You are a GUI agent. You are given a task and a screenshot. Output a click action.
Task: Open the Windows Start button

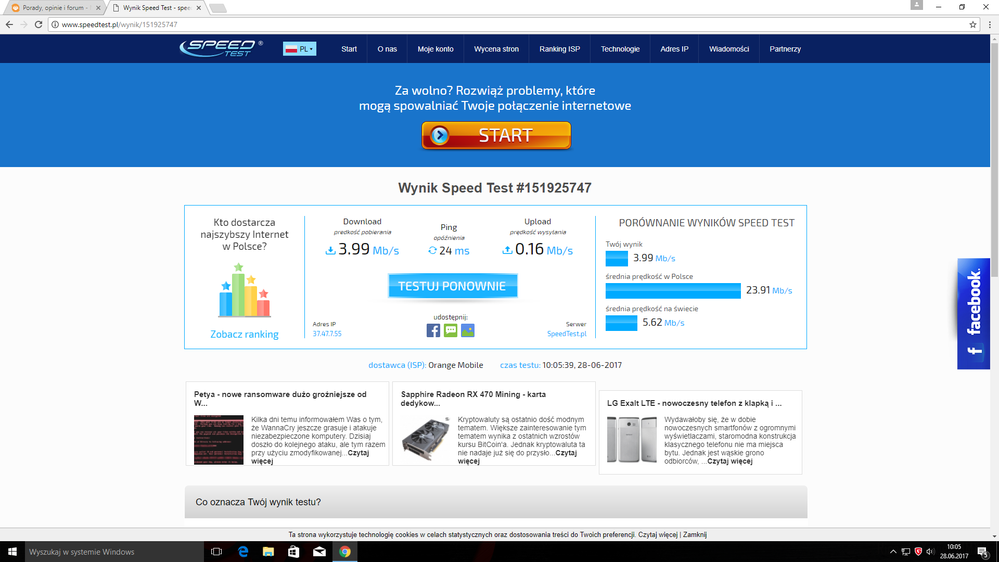click(x=12, y=552)
